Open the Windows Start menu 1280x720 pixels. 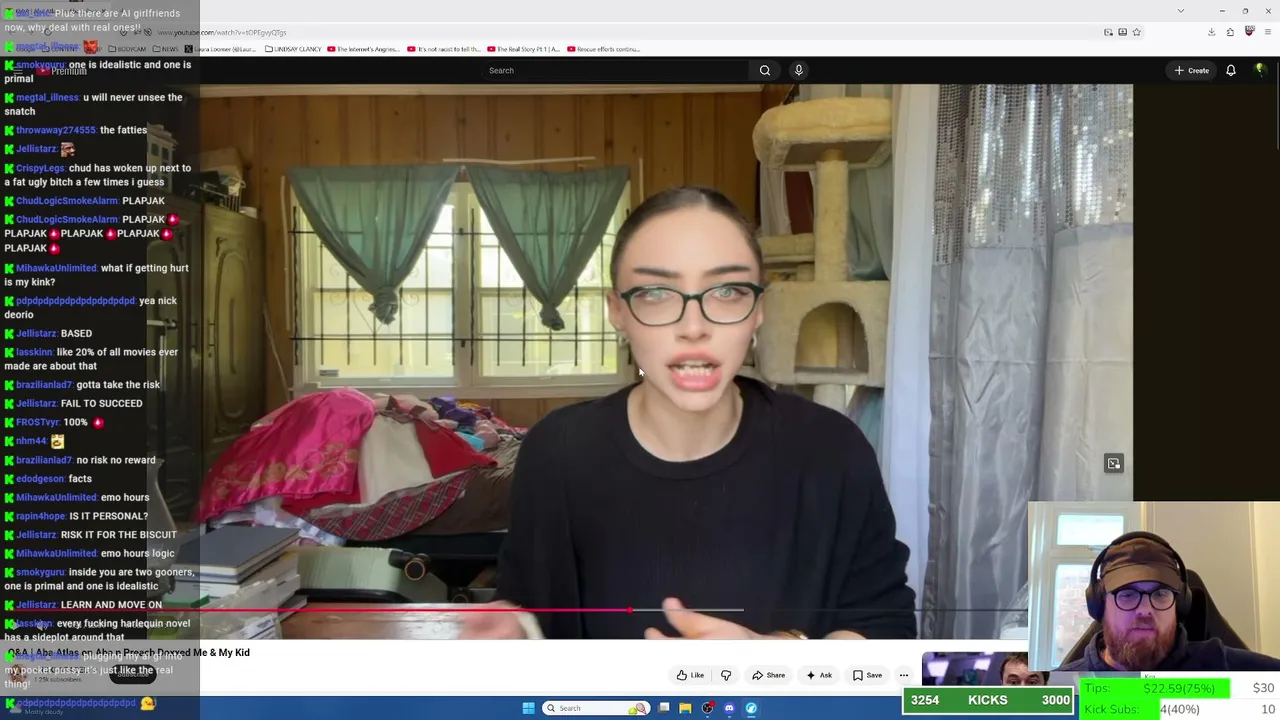[x=529, y=708]
